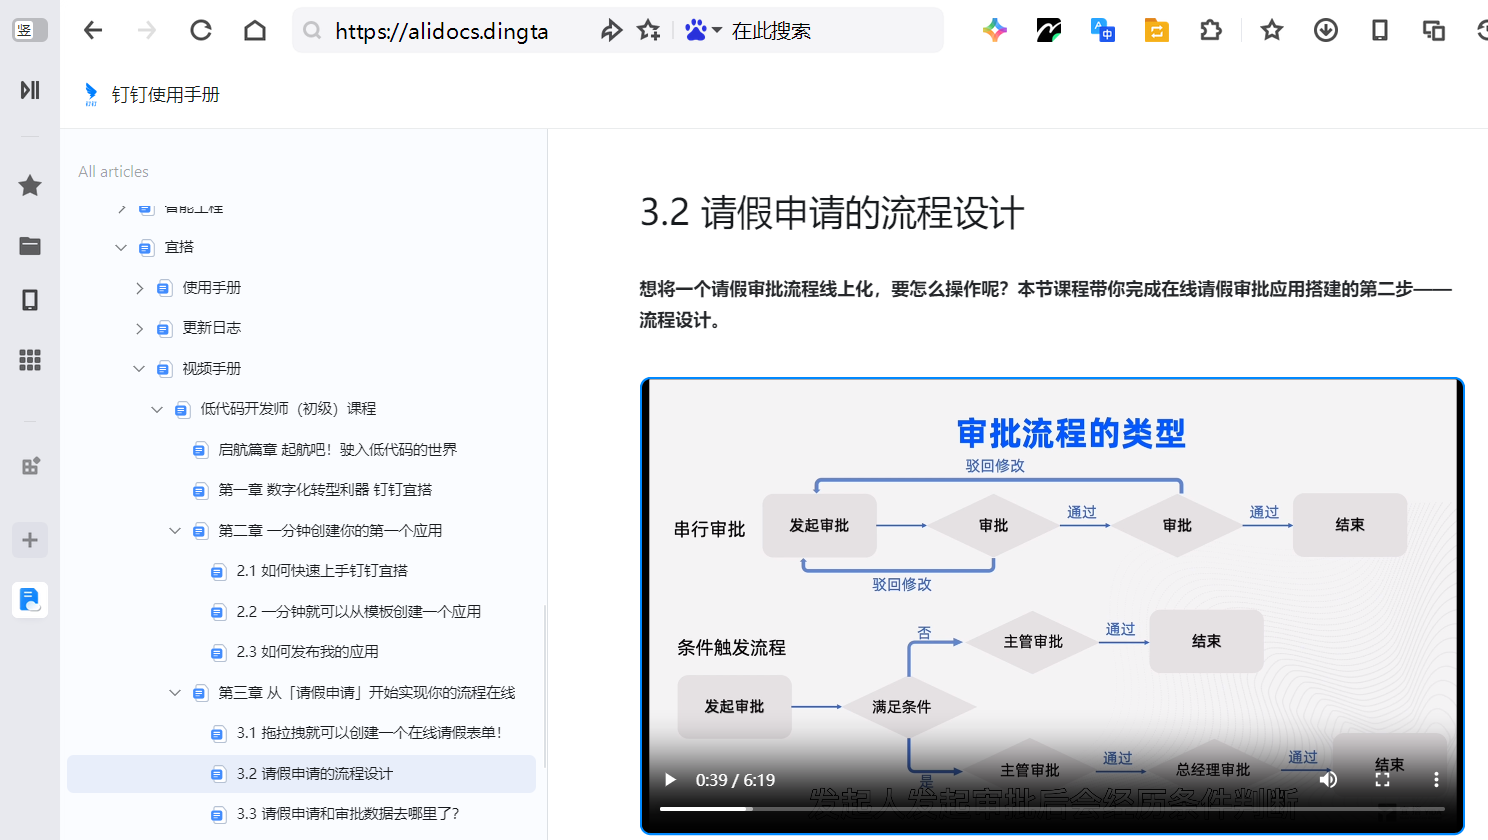This screenshot has width=1488, height=840.
Task: Click the sidebar play-pause panel icon
Action: click(30, 90)
